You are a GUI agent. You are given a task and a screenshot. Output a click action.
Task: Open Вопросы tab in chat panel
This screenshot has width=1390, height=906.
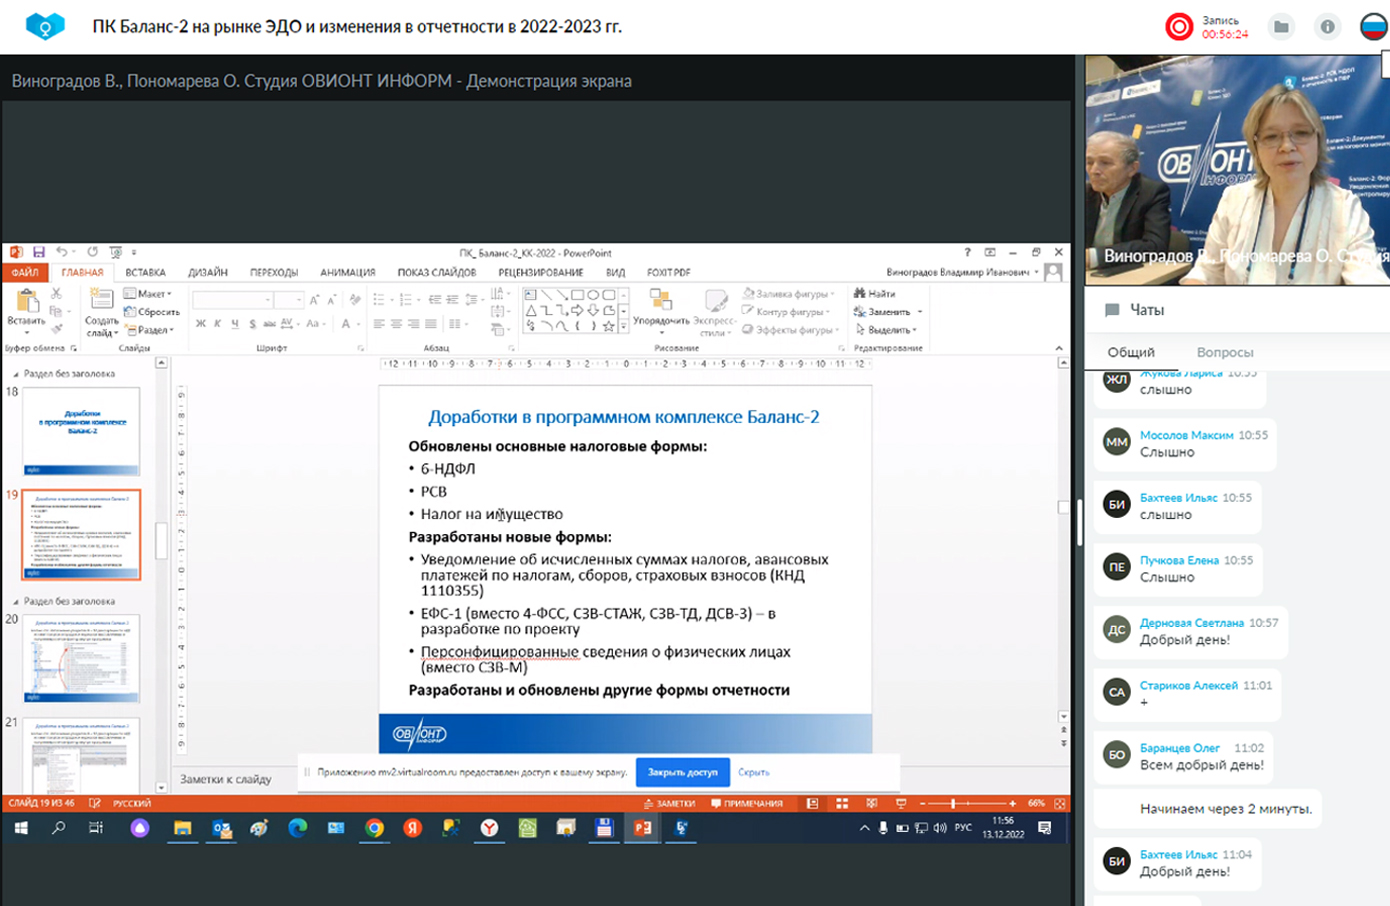pyautogui.click(x=1225, y=352)
